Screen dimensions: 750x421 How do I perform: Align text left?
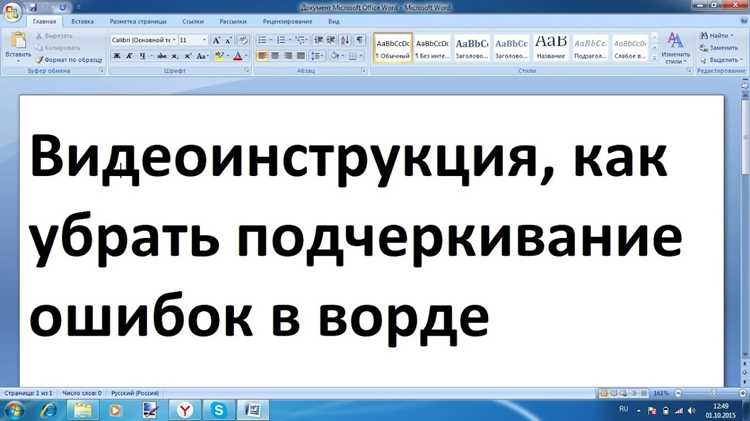click(262, 56)
